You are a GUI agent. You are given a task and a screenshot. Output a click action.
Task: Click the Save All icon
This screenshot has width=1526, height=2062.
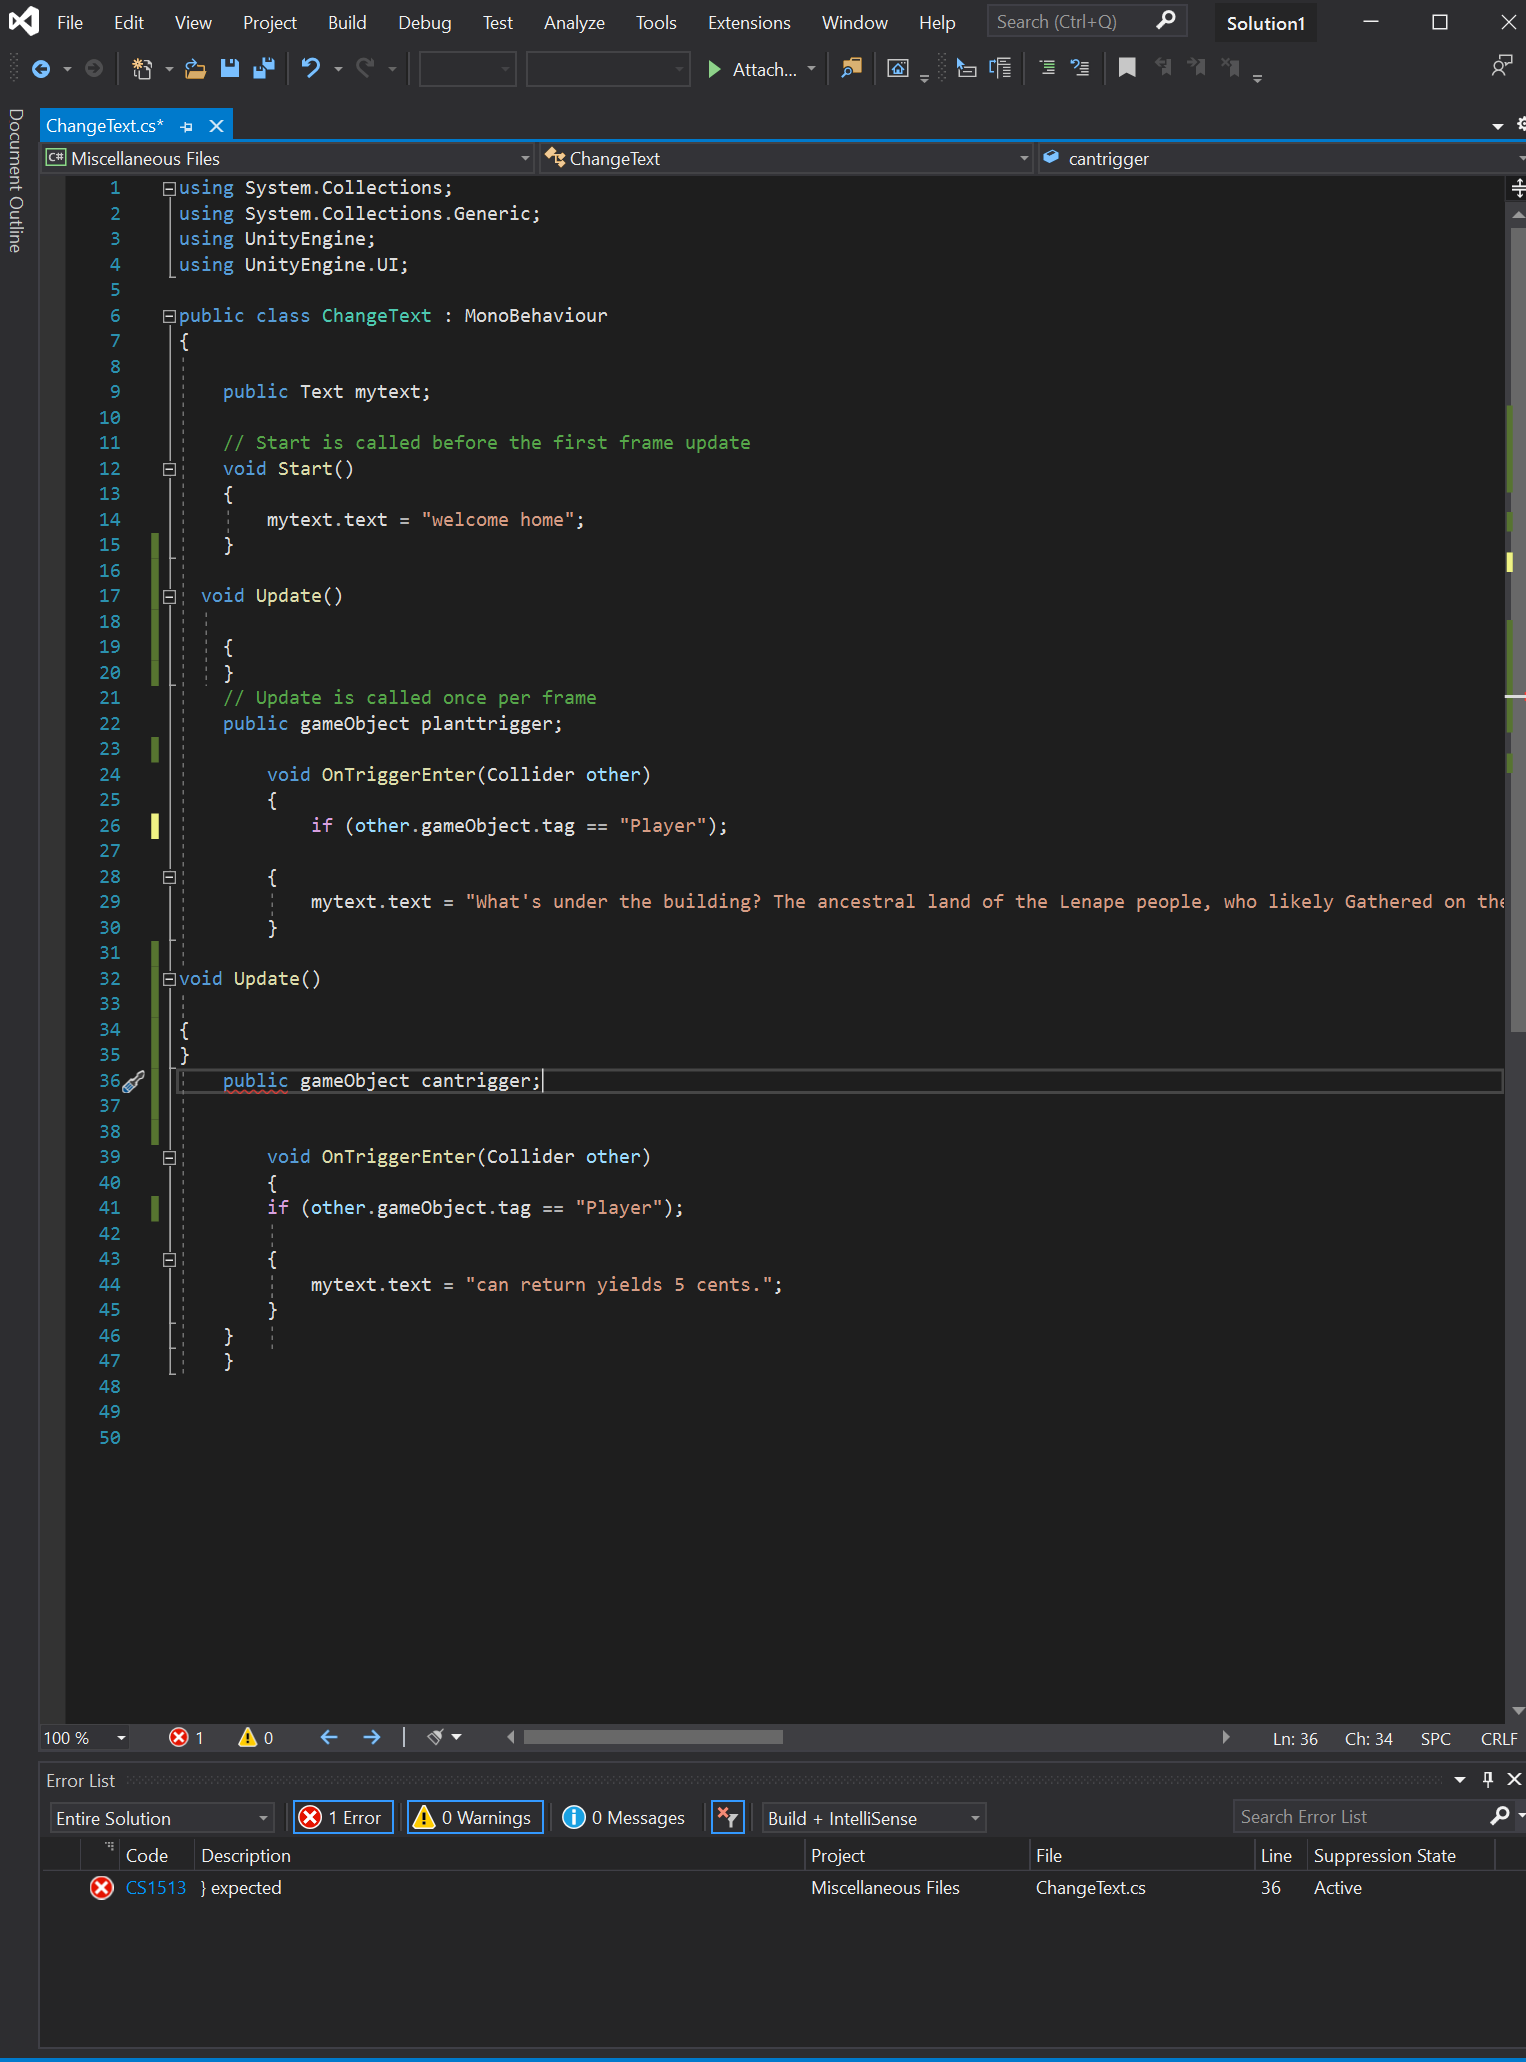[264, 68]
